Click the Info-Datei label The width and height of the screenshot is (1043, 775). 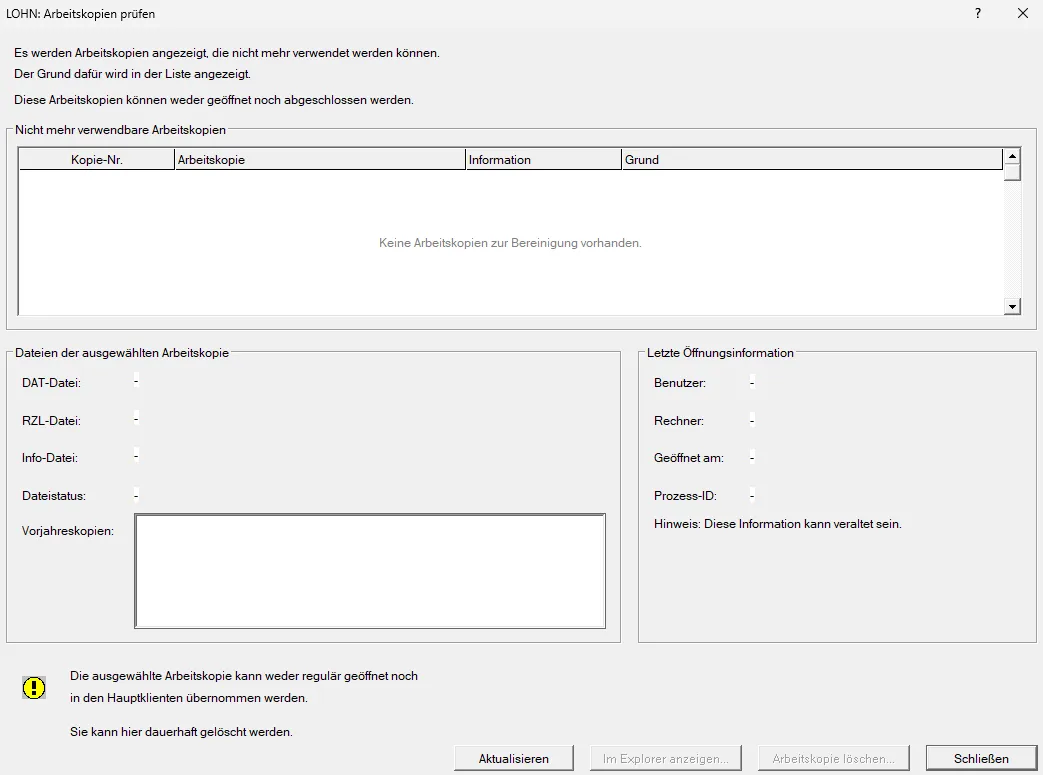pyautogui.click(x=50, y=458)
